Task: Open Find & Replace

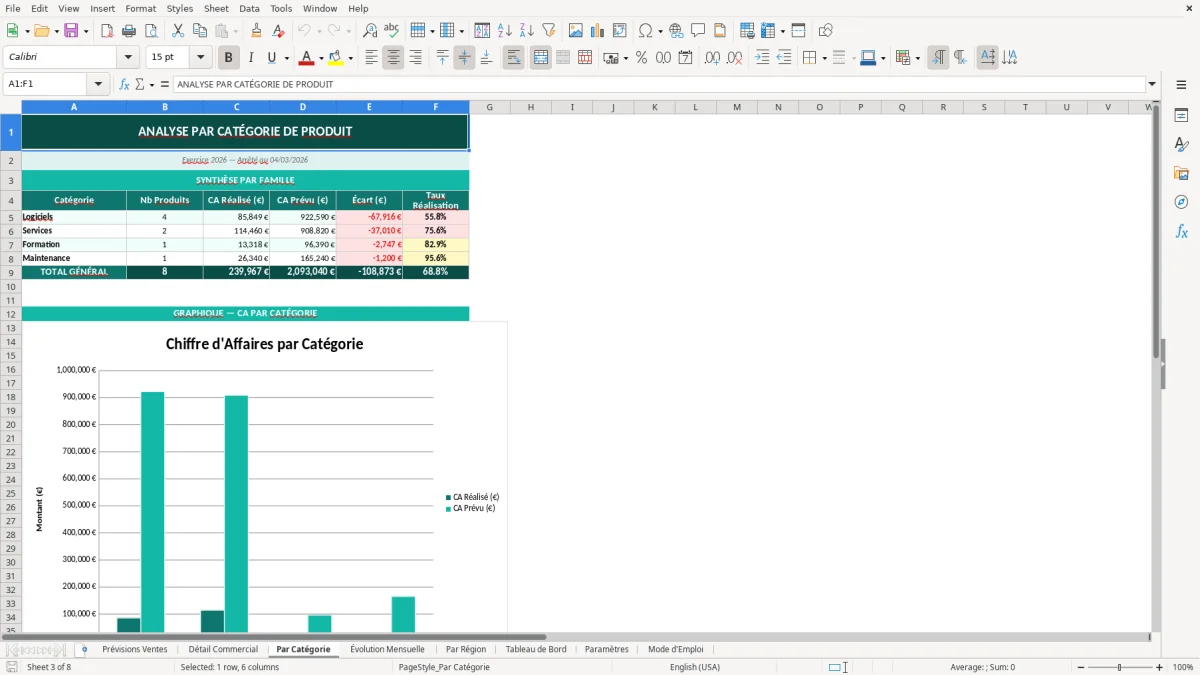Action: [370, 31]
